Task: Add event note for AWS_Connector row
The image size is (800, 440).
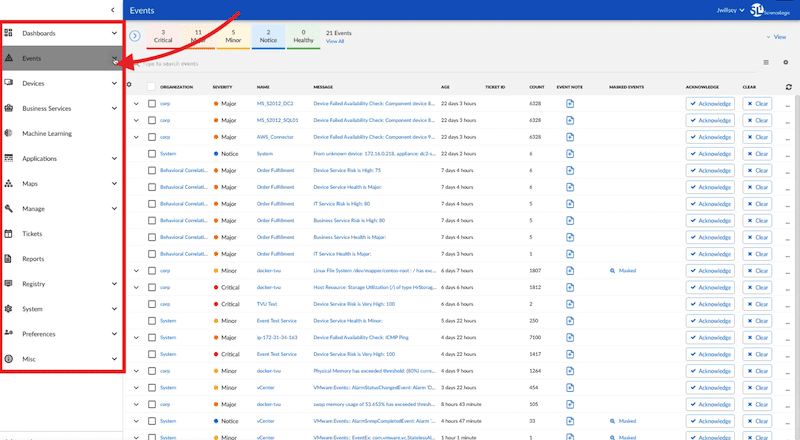Action: (570, 137)
